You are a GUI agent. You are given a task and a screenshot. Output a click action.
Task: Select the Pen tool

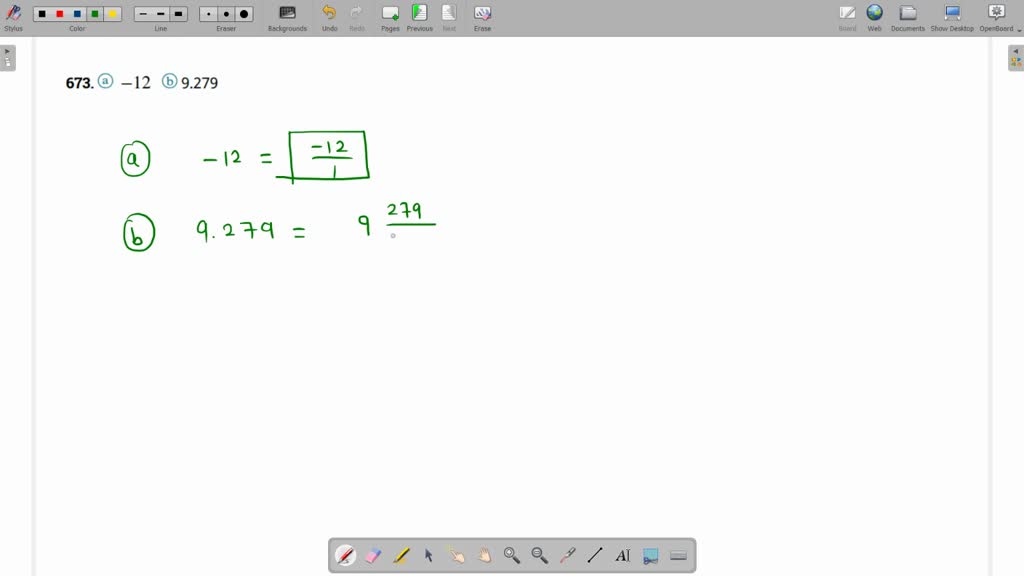click(345, 555)
